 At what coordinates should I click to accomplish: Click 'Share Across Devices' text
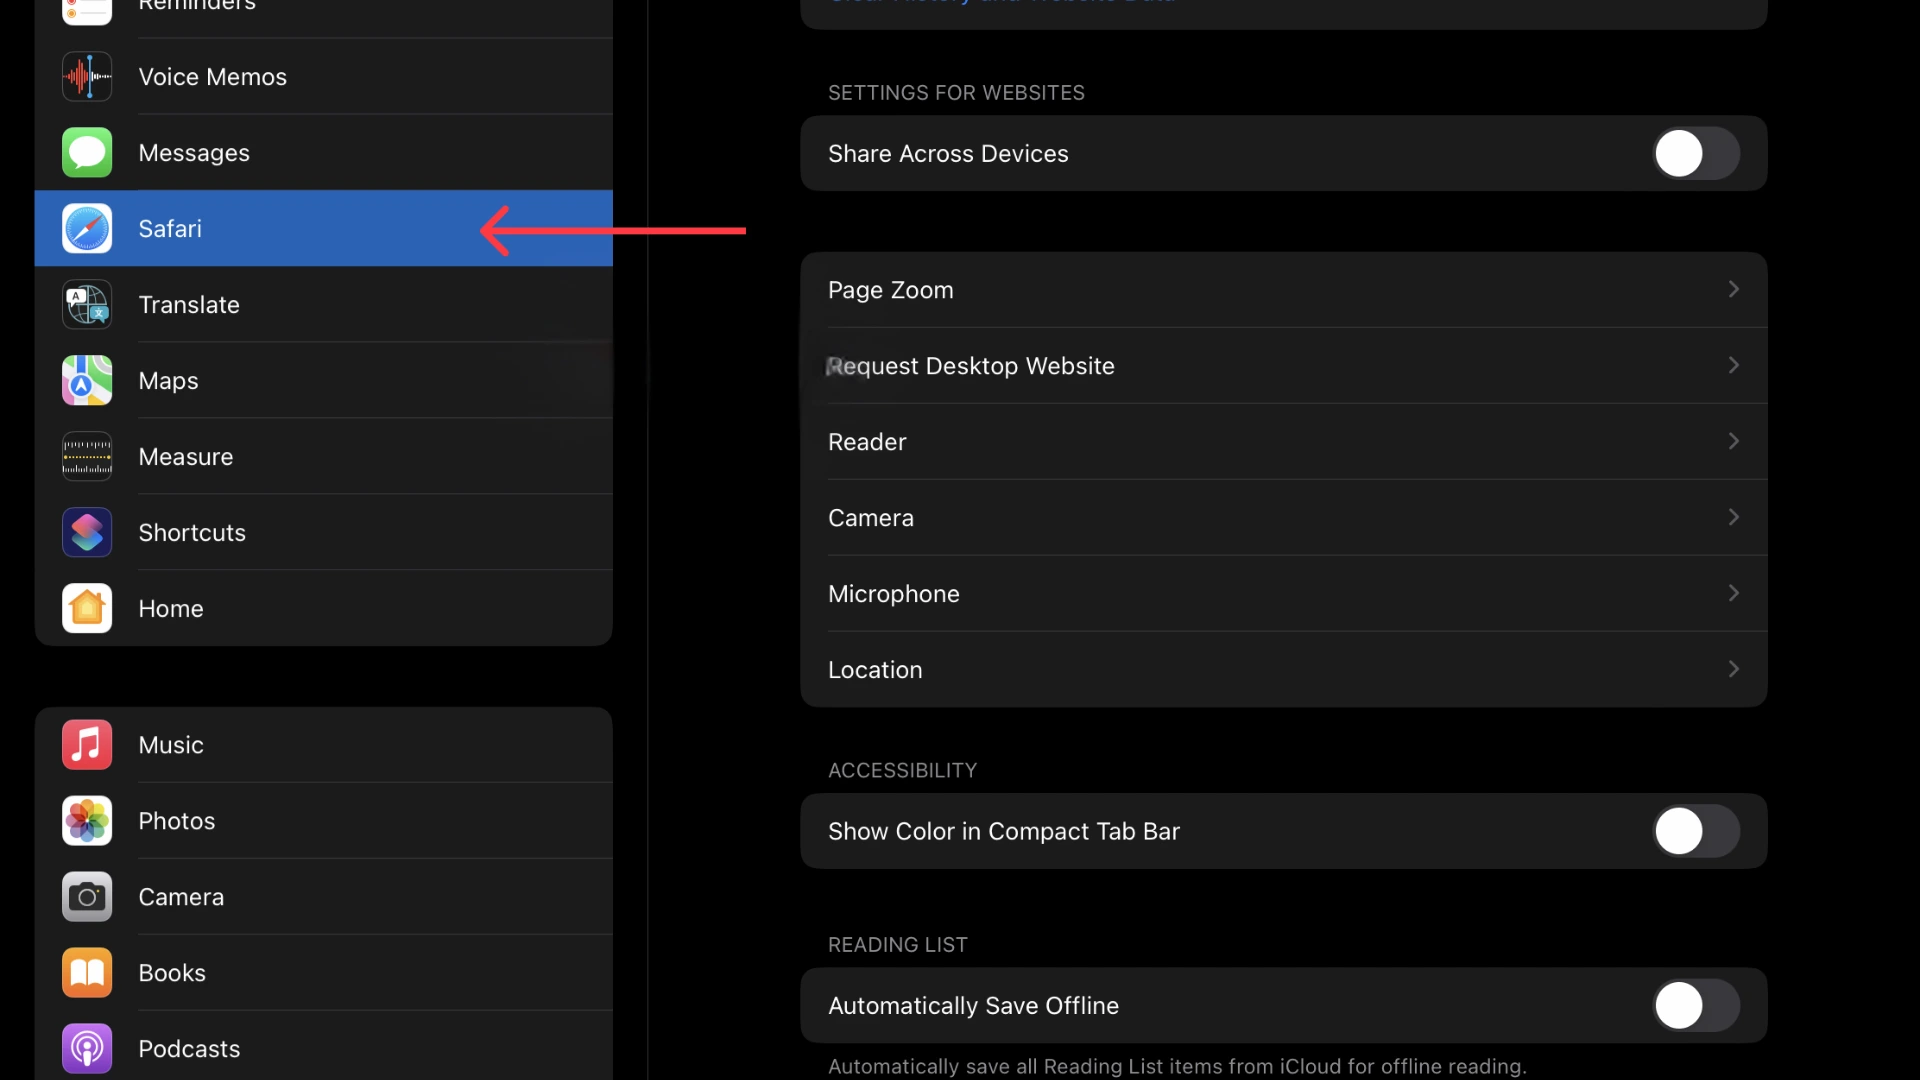pos(948,154)
